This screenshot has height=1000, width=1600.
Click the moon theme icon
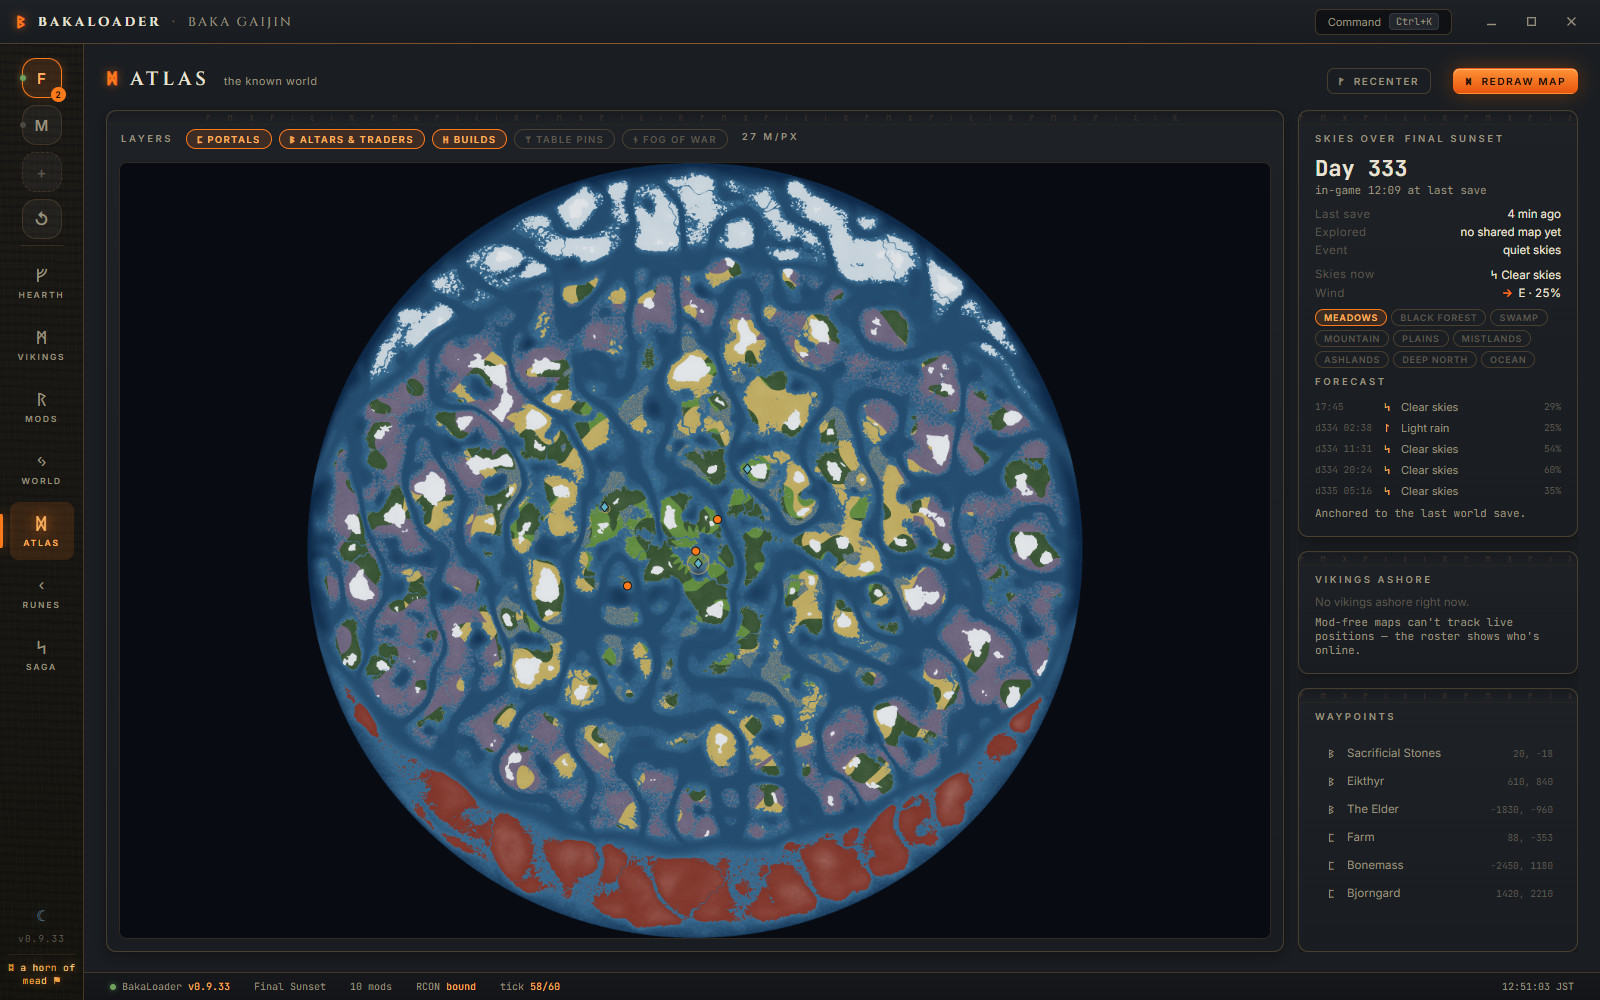[x=41, y=915]
